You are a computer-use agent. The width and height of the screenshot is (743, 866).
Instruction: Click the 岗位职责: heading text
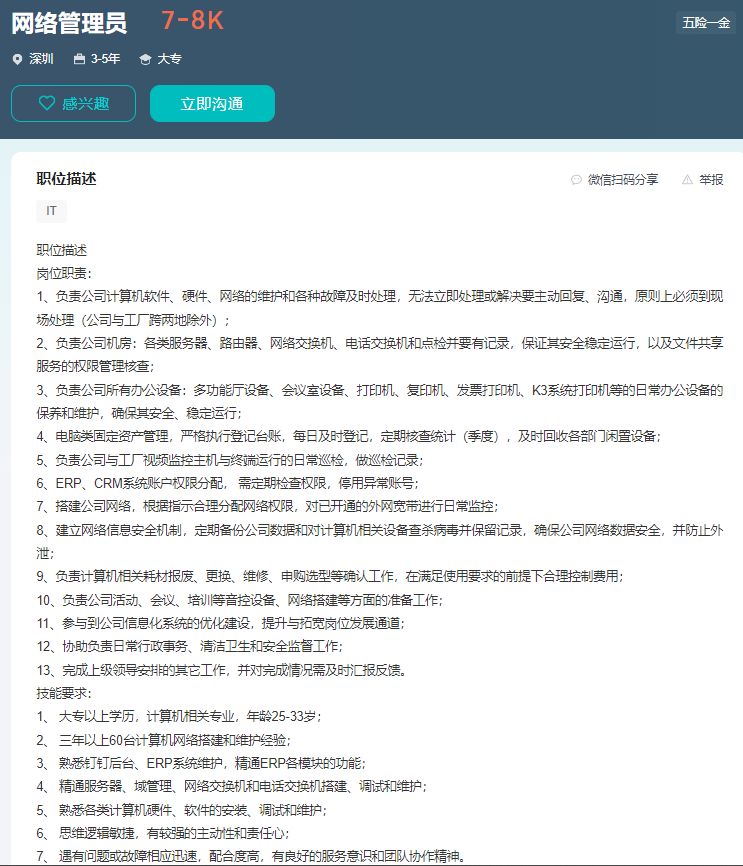point(64,273)
